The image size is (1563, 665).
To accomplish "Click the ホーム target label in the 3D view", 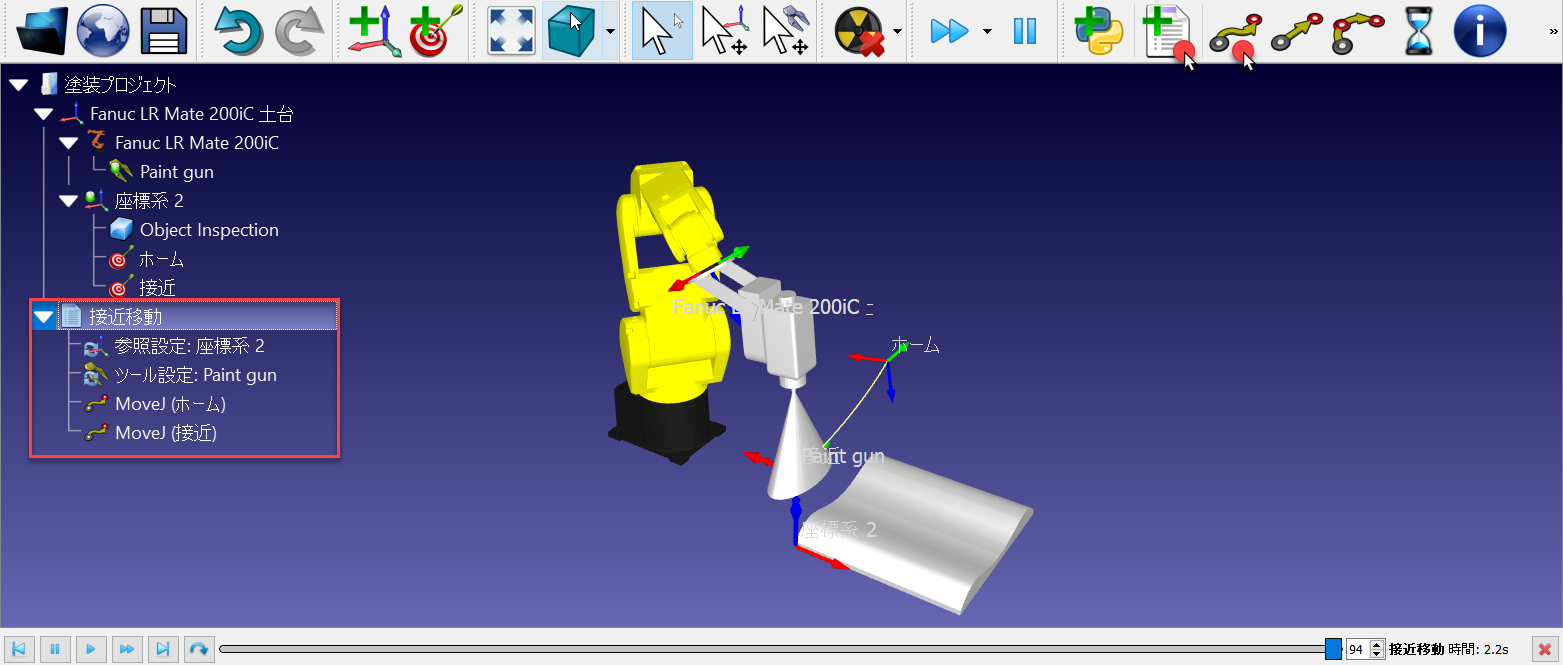I will click(x=915, y=345).
